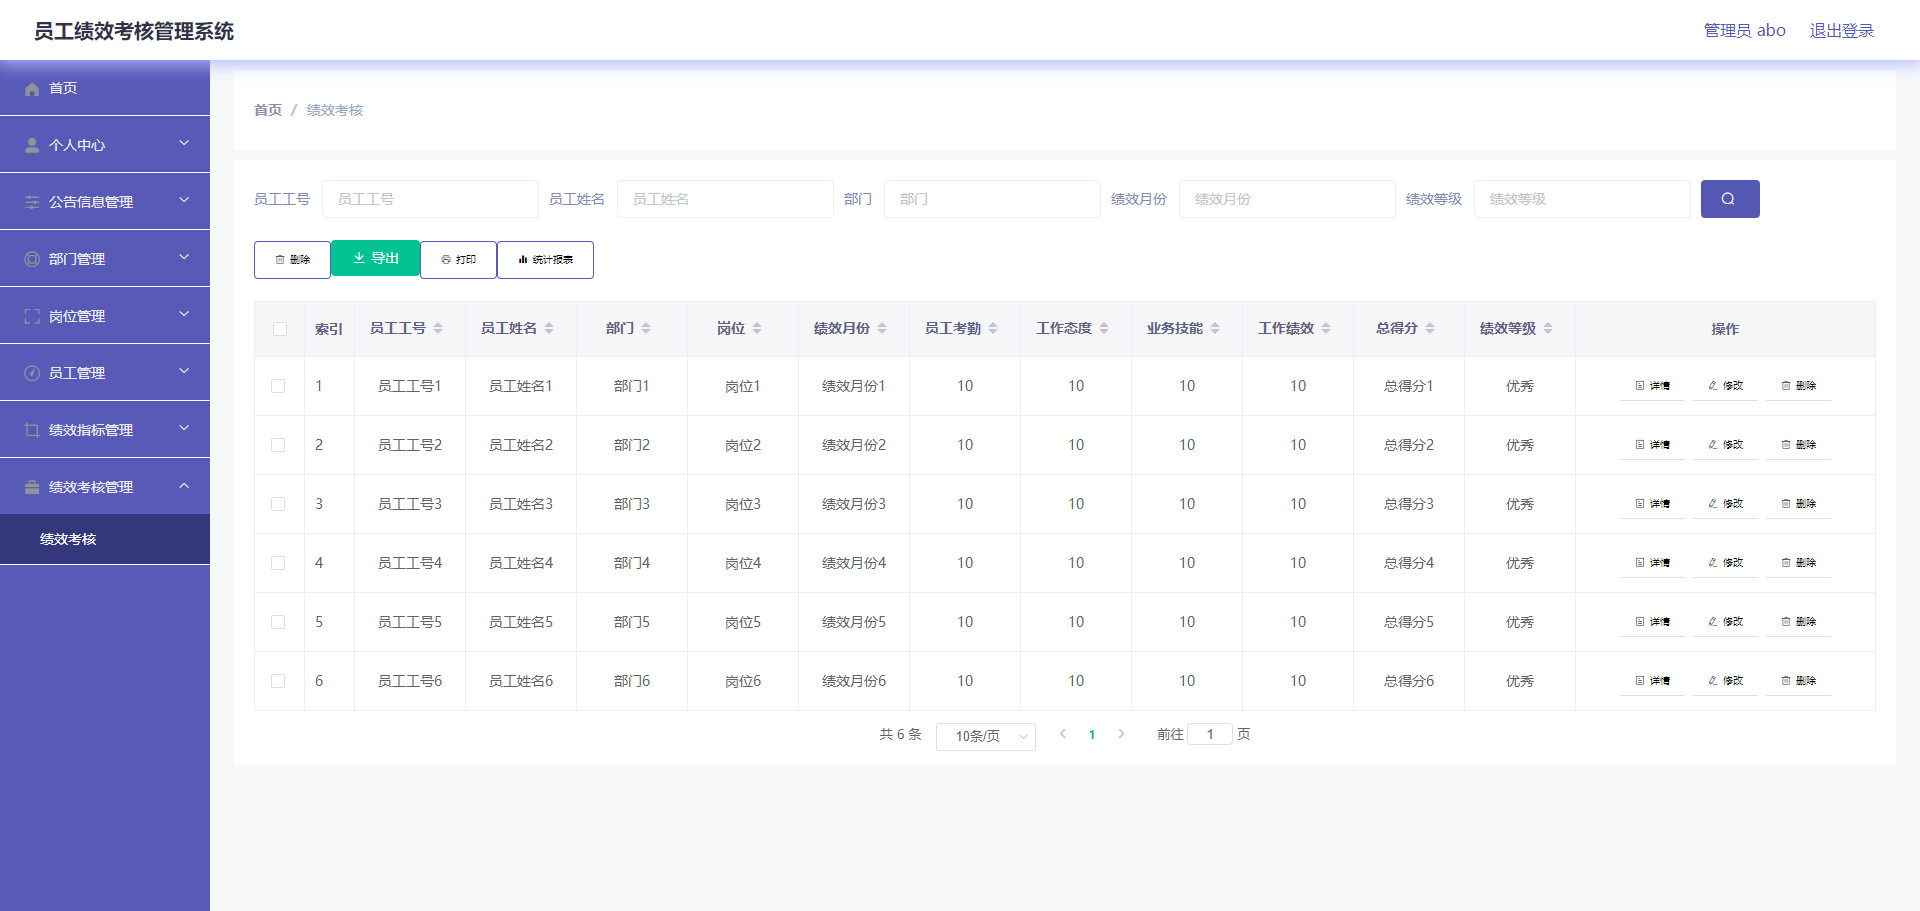Open 详情 for row 员工工号4
1920x911 pixels.
pos(1652,563)
